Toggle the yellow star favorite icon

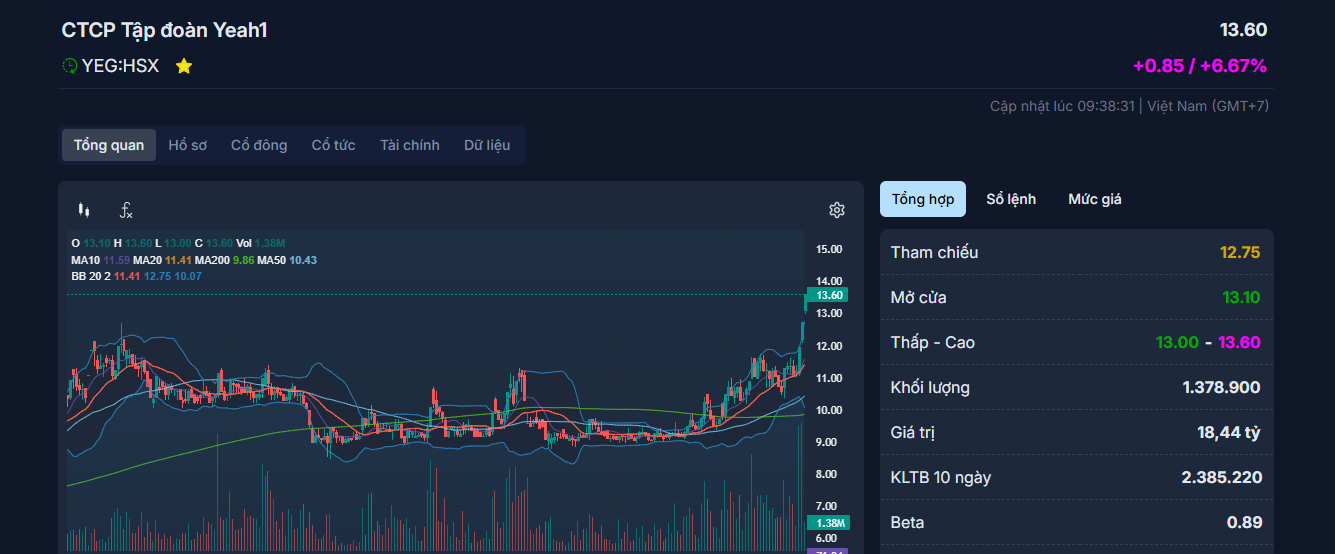(x=184, y=66)
